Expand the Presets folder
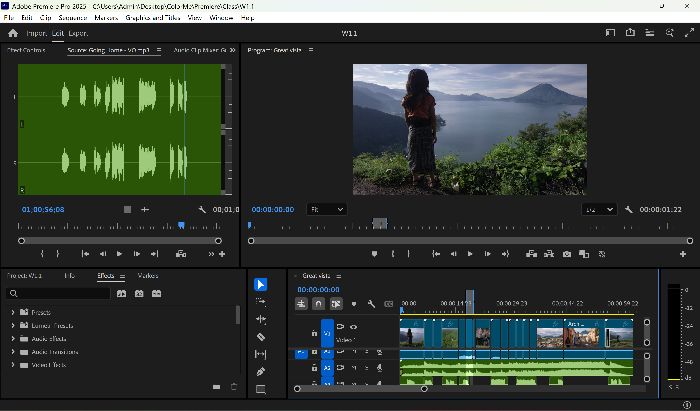Image resolution: width=700 pixels, height=411 pixels. 12,312
